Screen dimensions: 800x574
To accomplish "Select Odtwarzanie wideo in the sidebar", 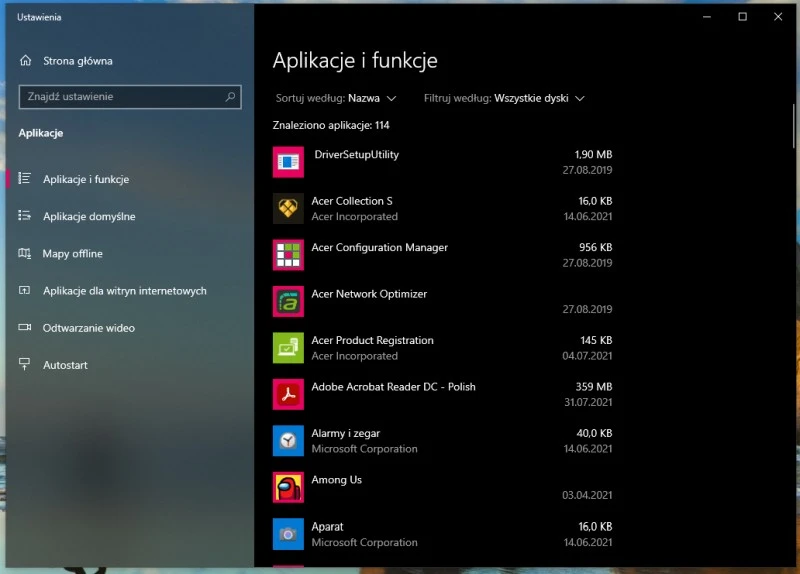I will (x=88, y=328).
